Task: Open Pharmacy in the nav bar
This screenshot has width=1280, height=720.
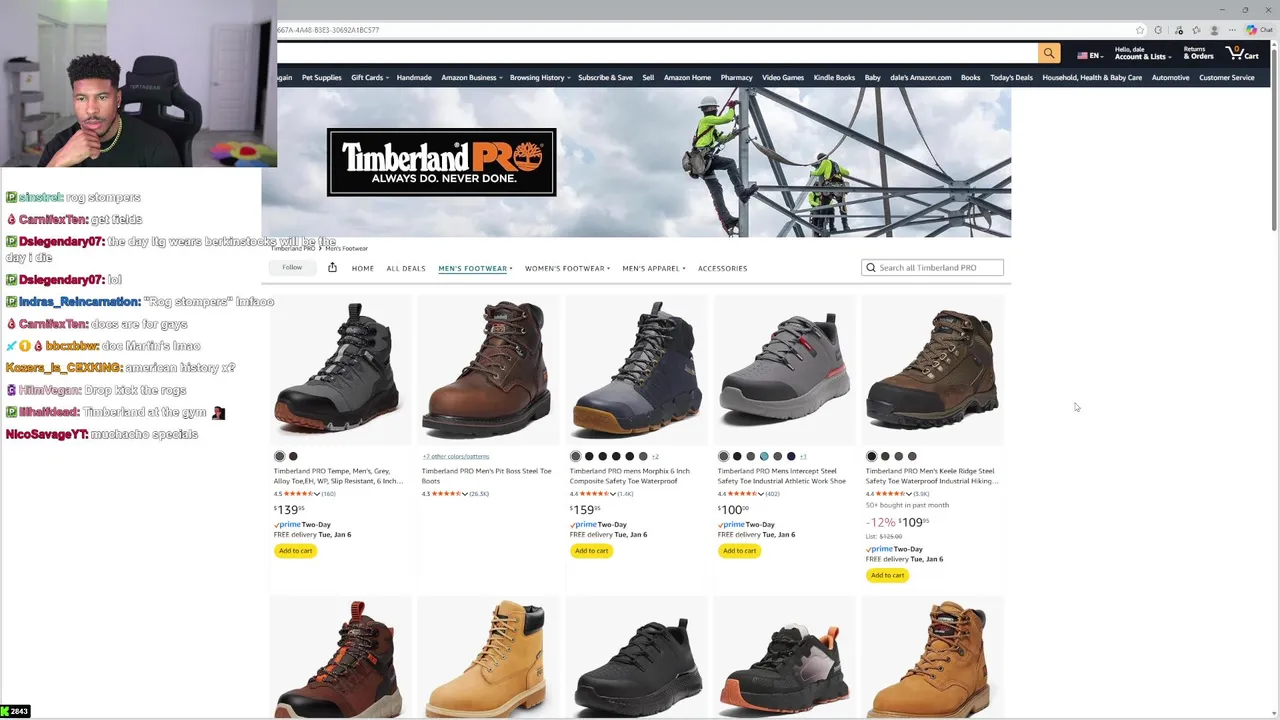Action: coord(736,77)
